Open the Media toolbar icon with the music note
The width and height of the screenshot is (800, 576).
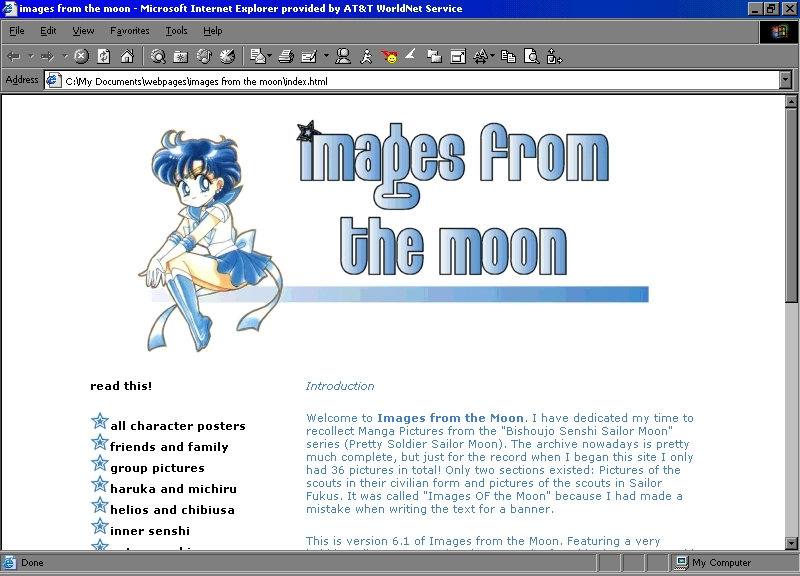[204, 56]
